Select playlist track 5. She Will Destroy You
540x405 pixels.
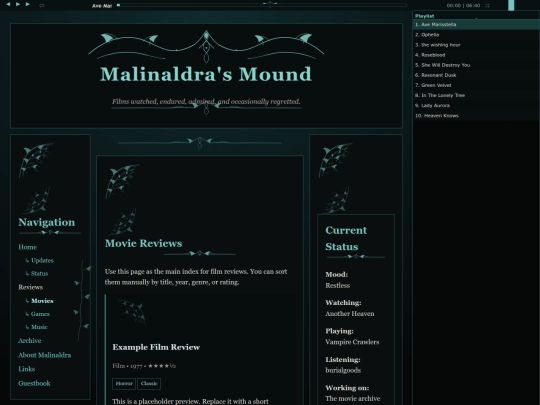pyautogui.click(x=476, y=65)
